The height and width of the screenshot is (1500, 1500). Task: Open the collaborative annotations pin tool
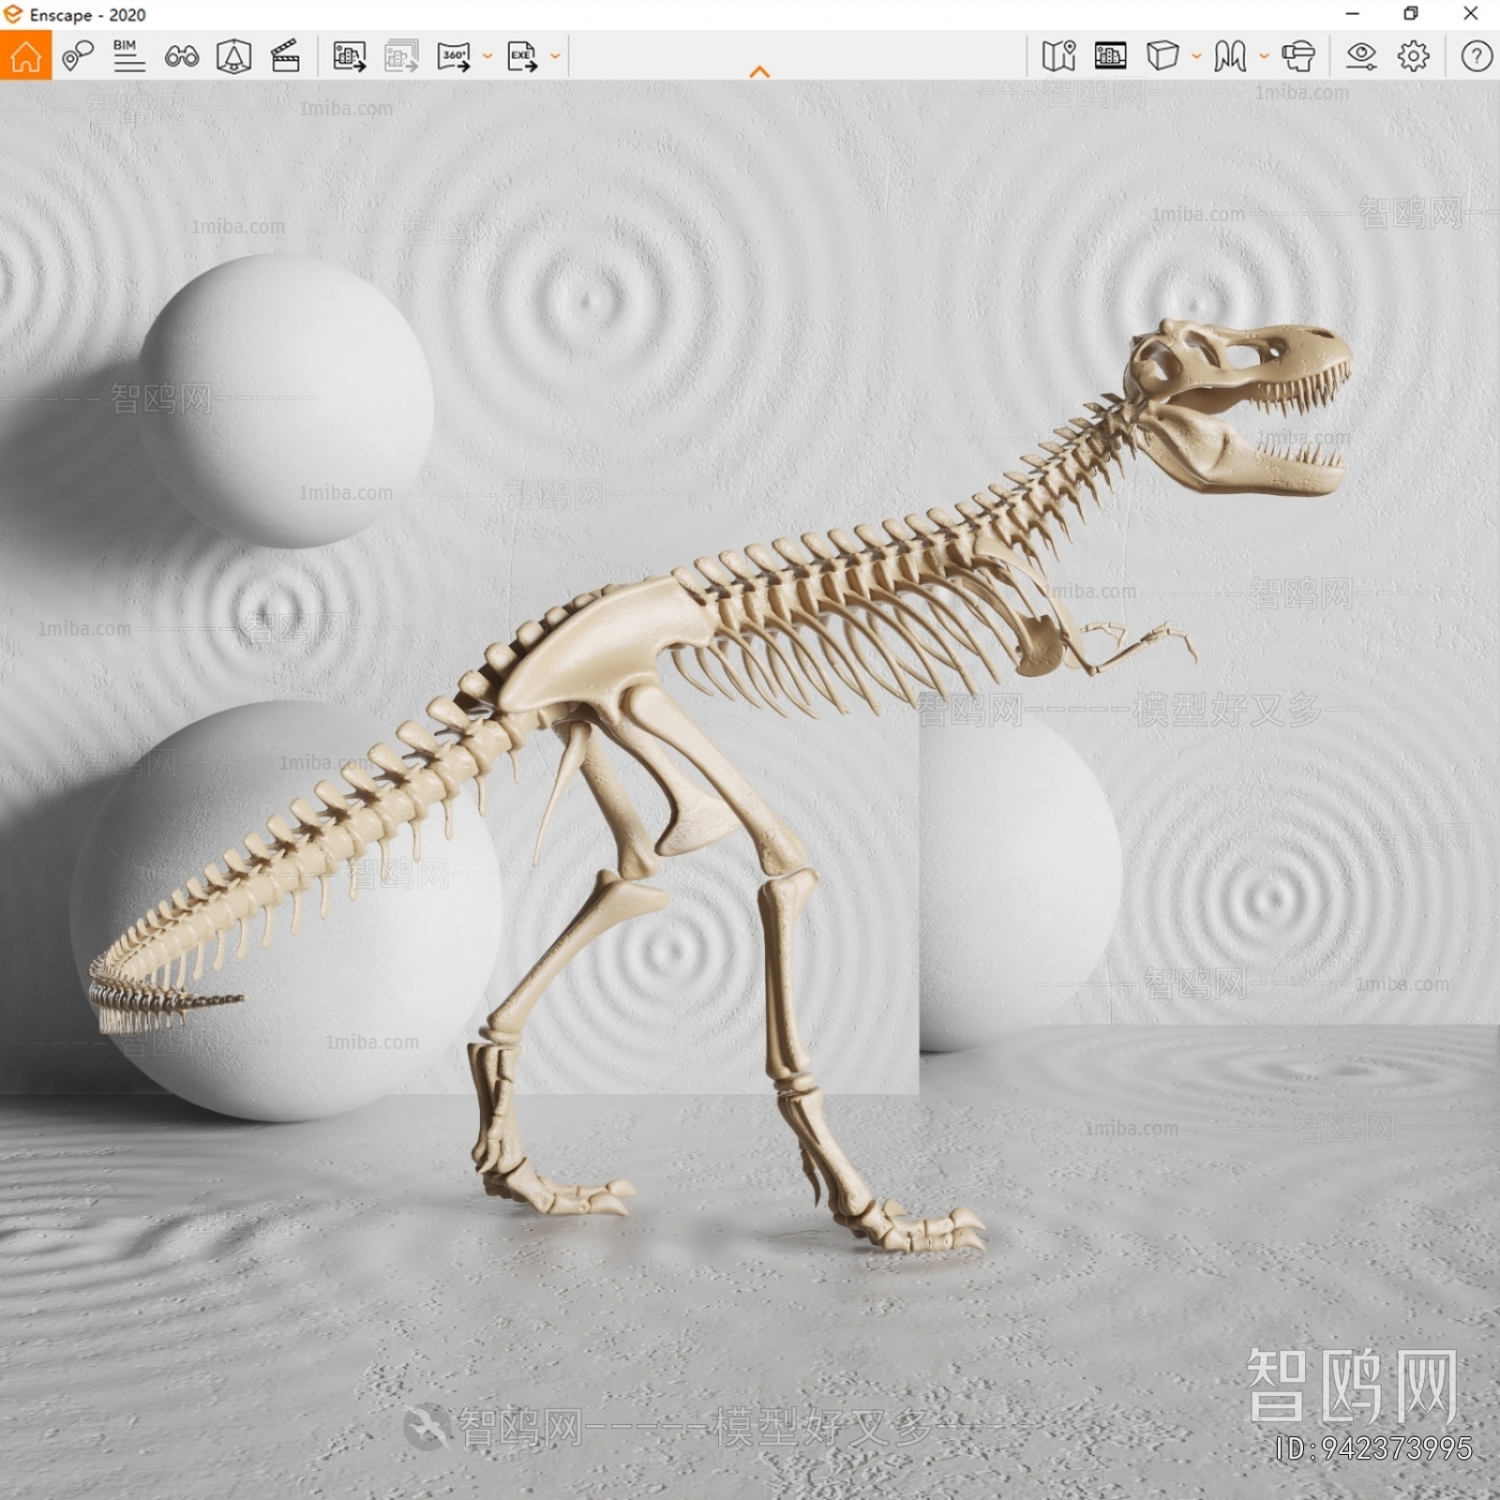[77, 56]
